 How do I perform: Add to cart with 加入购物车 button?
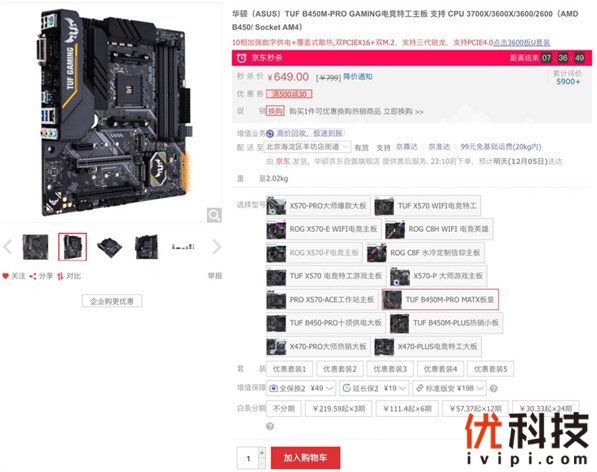coord(305,458)
